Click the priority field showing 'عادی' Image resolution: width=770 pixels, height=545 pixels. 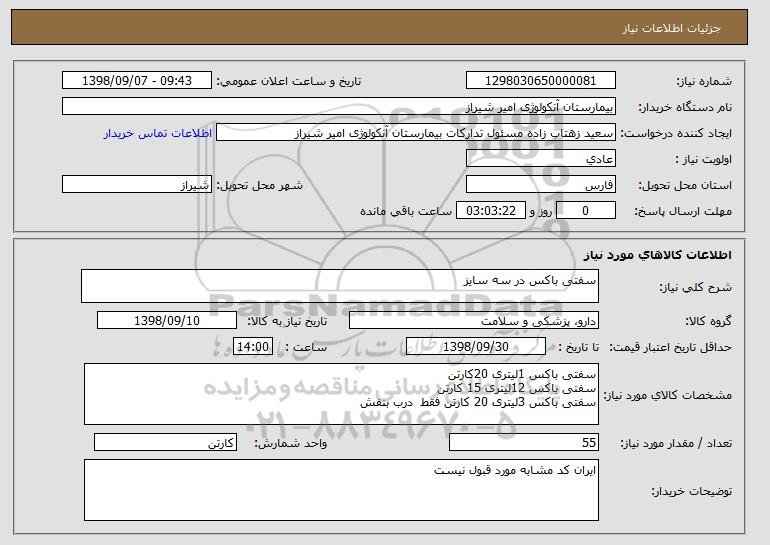541,159
